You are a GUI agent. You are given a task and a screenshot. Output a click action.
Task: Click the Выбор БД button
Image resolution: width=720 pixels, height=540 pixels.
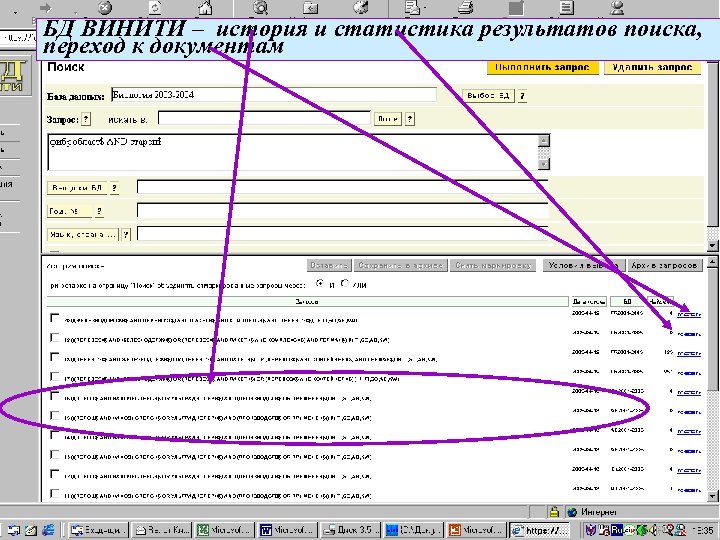coord(488,96)
